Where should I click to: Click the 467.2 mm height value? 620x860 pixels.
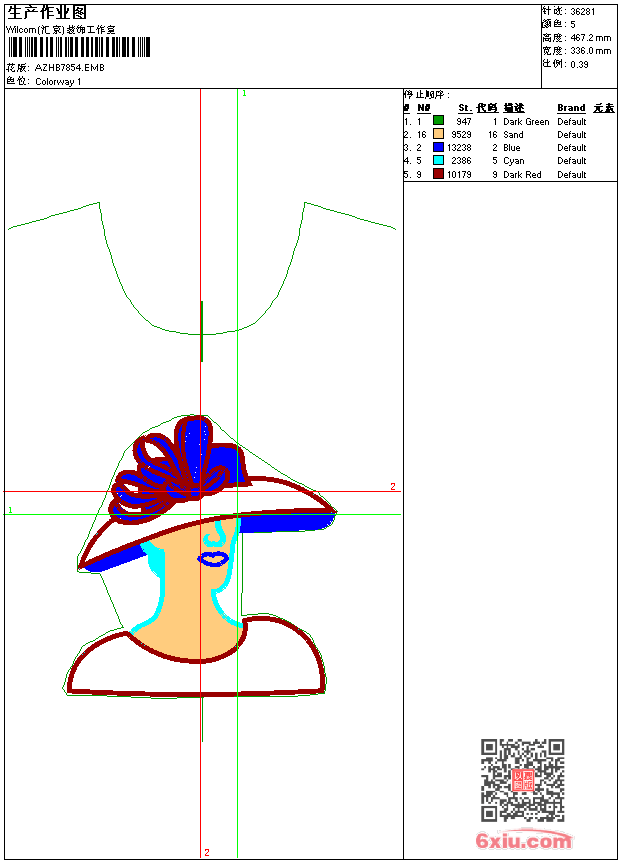pyautogui.click(x=590, y=37)
